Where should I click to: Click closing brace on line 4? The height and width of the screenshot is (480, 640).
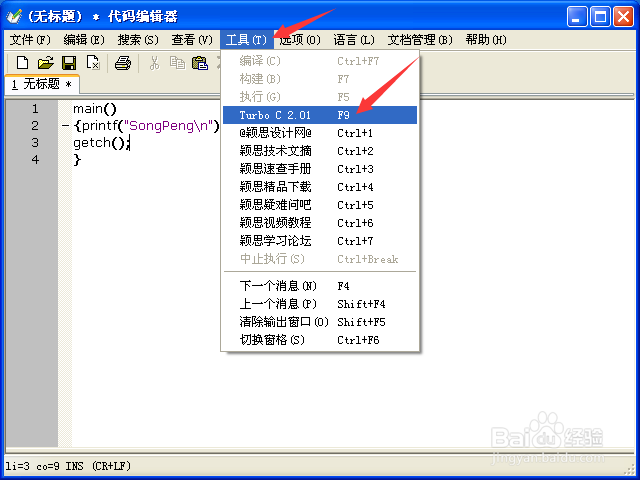click(x=77, y=160)
